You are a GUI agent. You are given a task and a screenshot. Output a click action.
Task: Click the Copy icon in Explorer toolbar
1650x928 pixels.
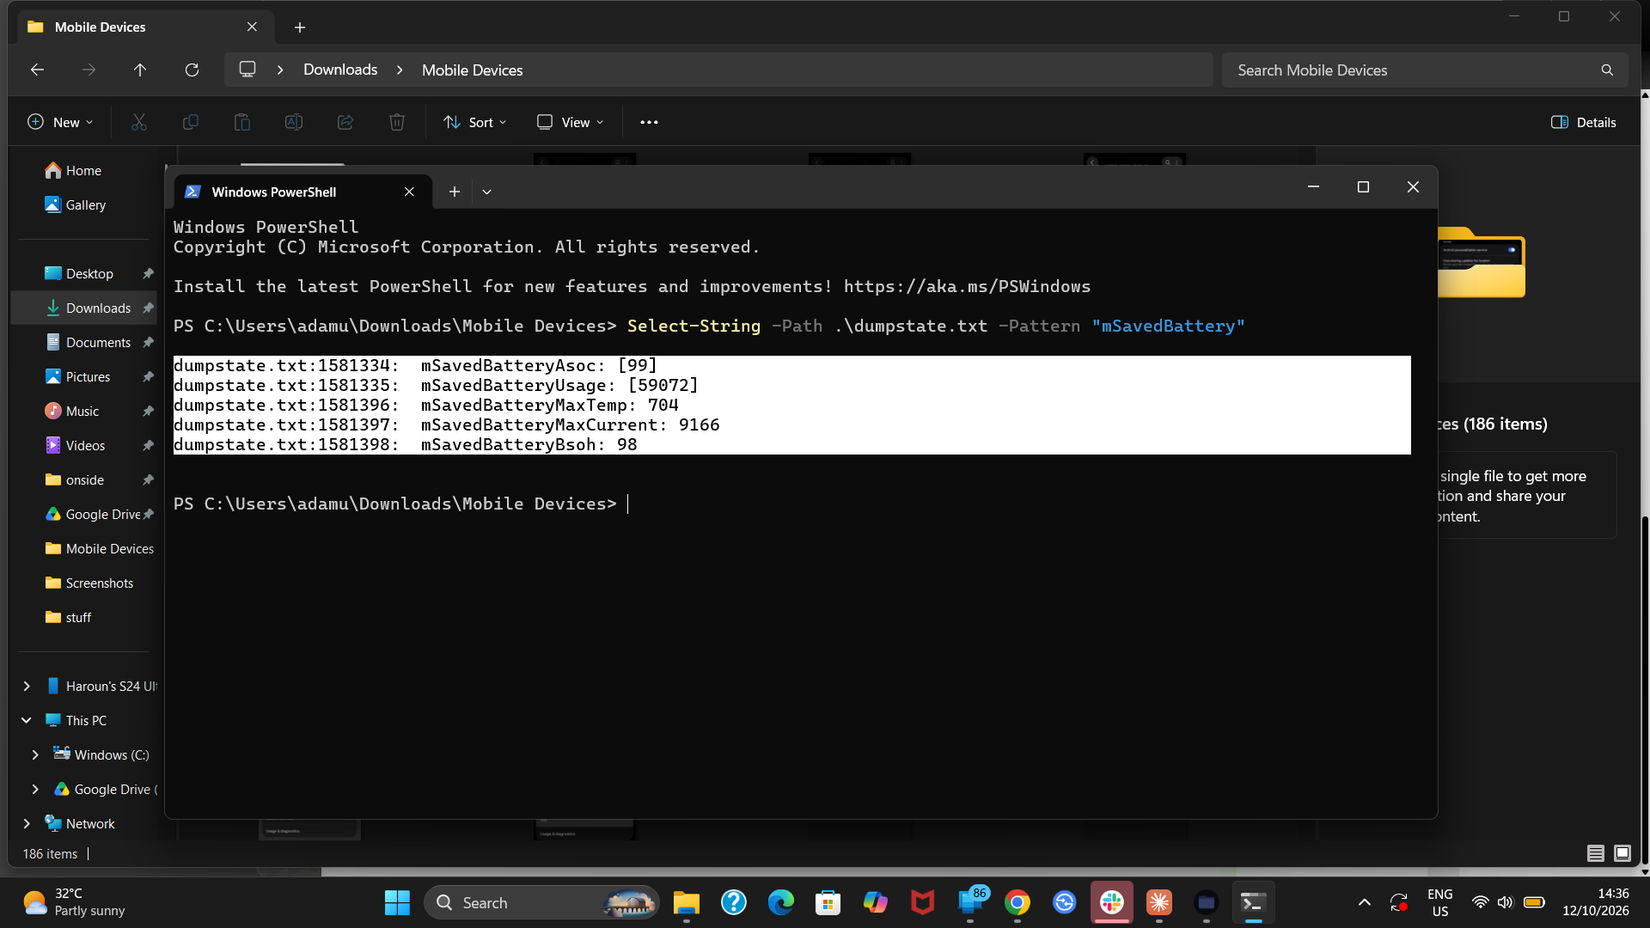(x=190, y=122)
